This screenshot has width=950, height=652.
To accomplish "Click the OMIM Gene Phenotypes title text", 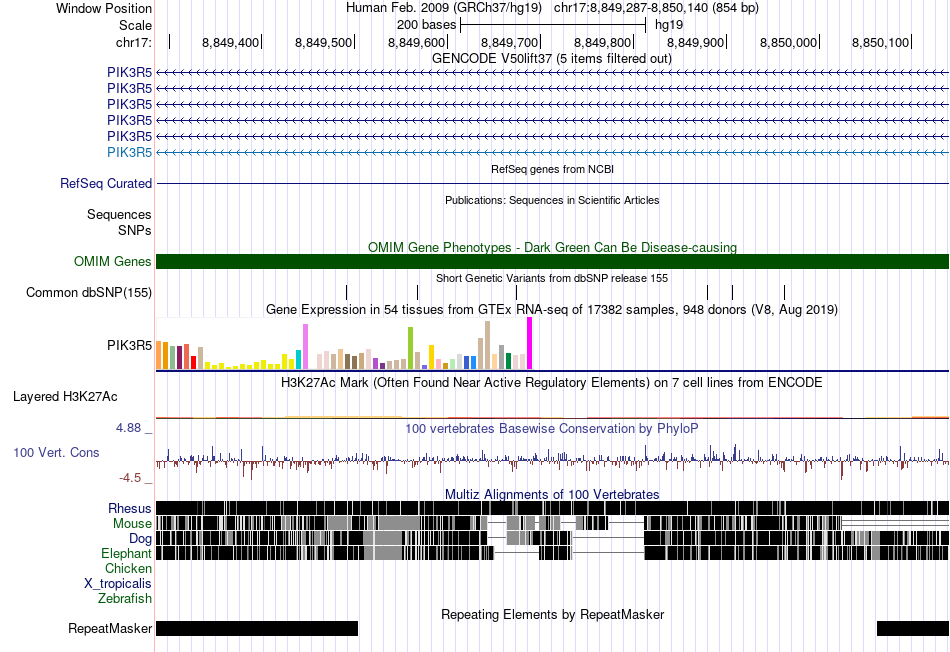I will (x=552, y=247).
